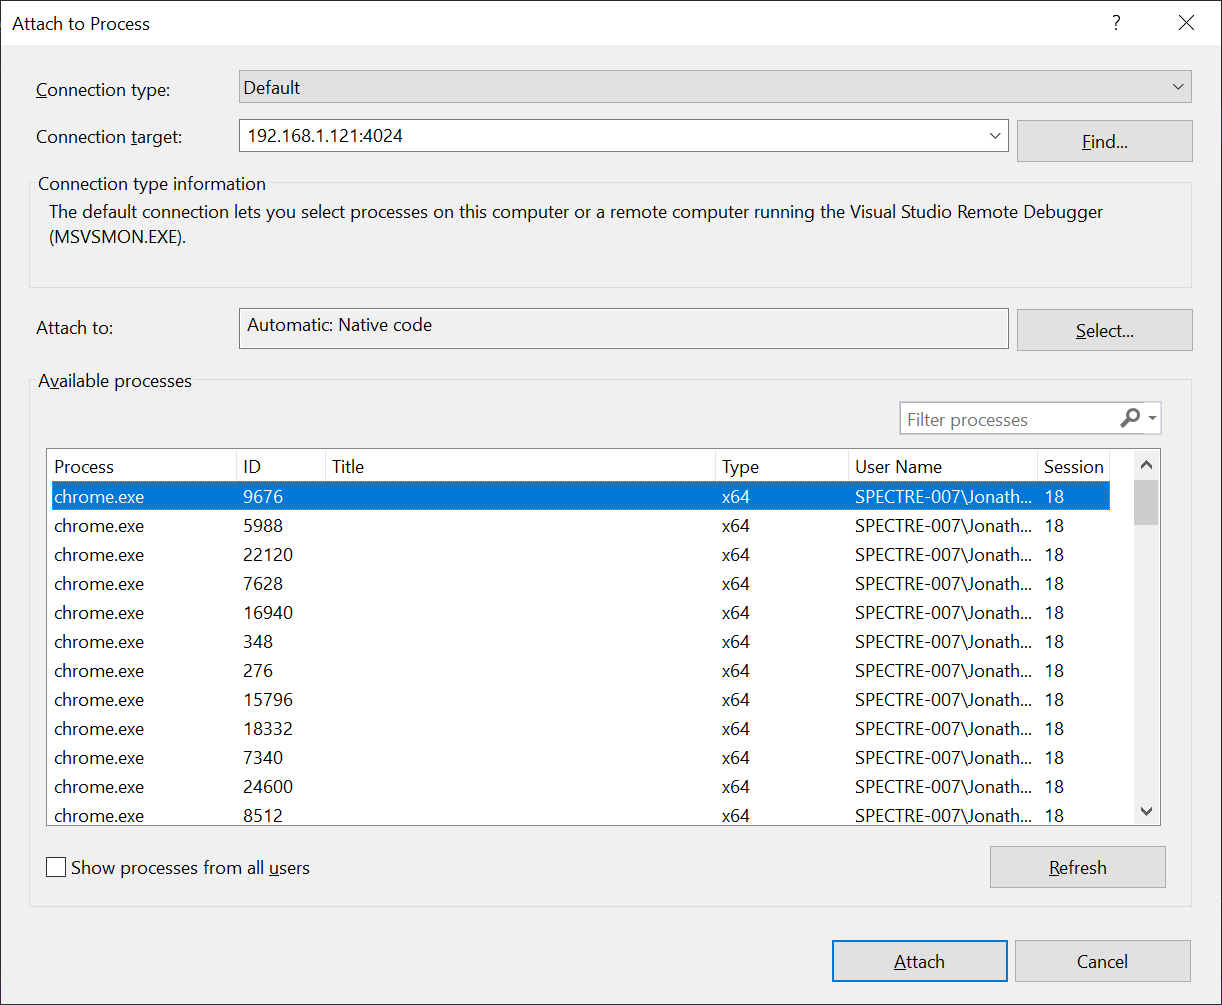This screenshot has height=1005, width=1222.
Task: Click the Select button
Action: pos(1104,329)
